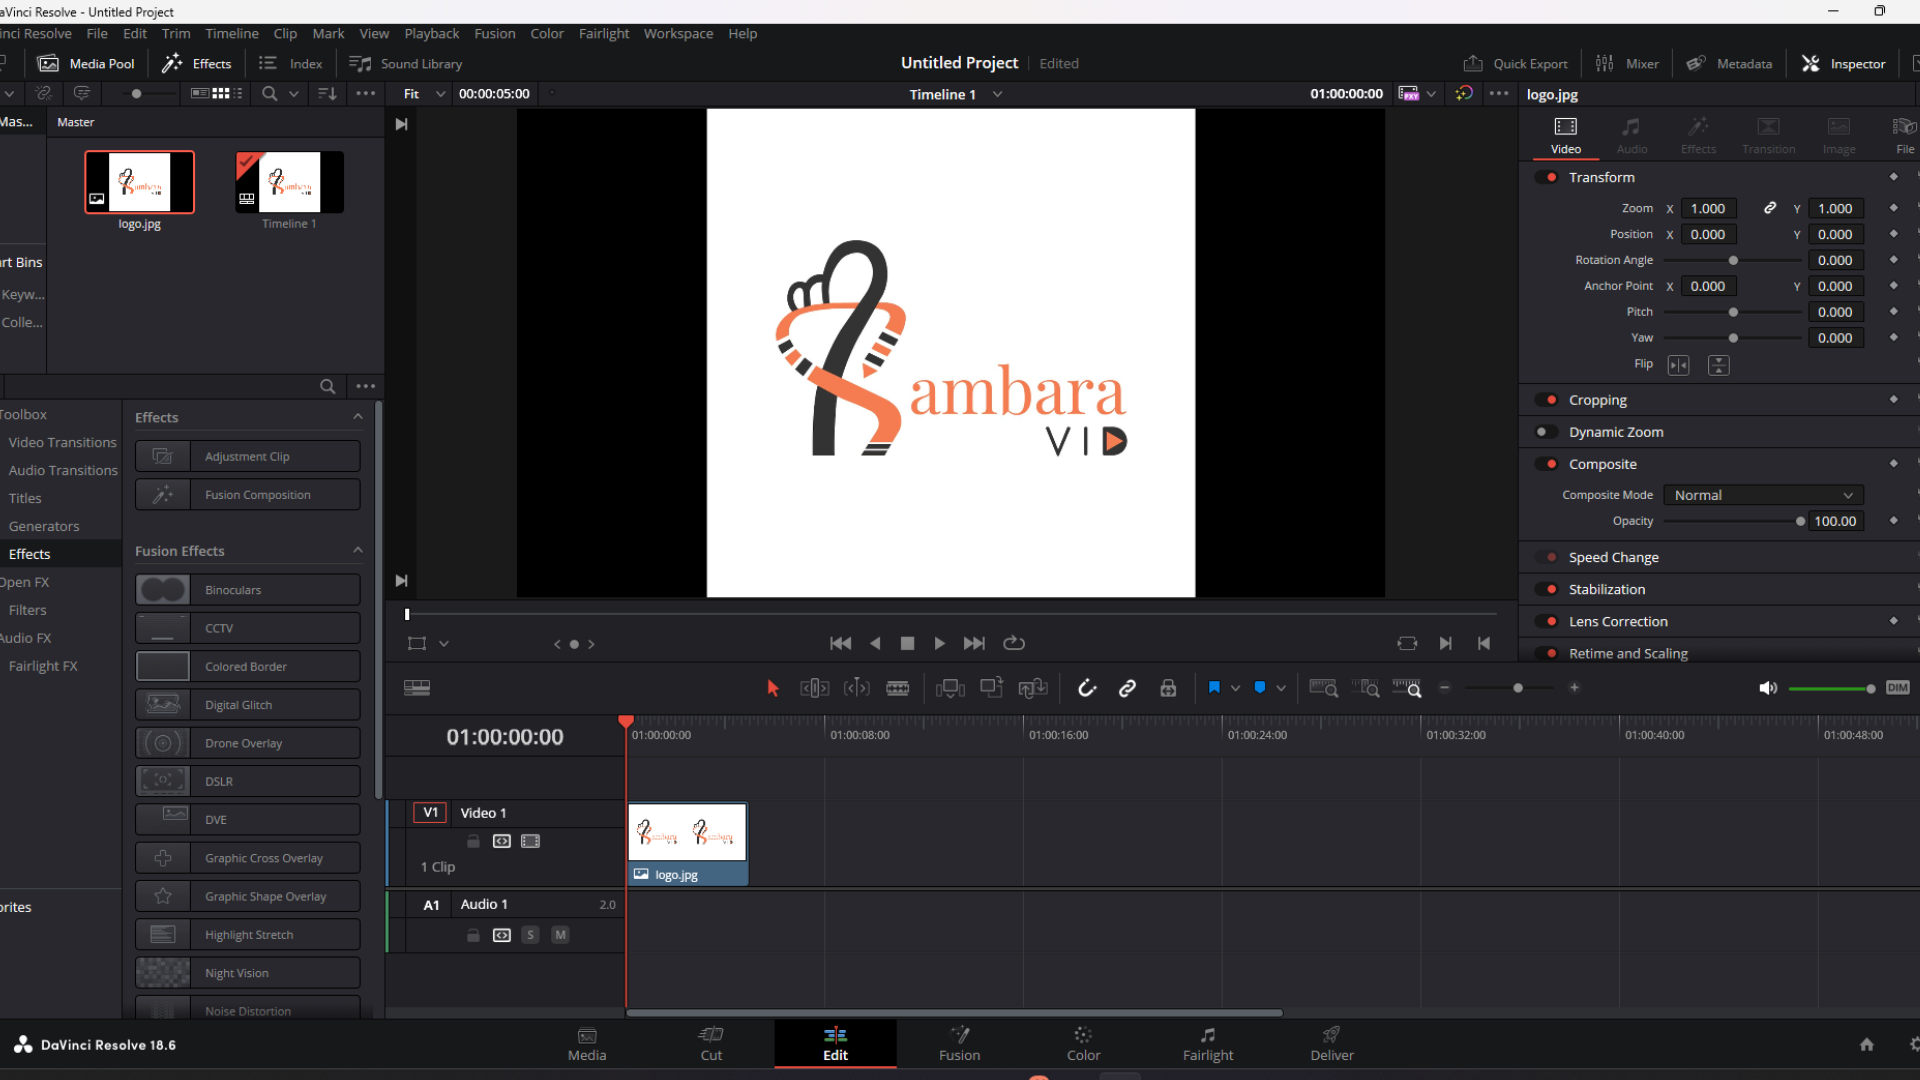Click the Graphic Shape Overlay icon
The image size is (1920, 1080).
tap(162, 895)
